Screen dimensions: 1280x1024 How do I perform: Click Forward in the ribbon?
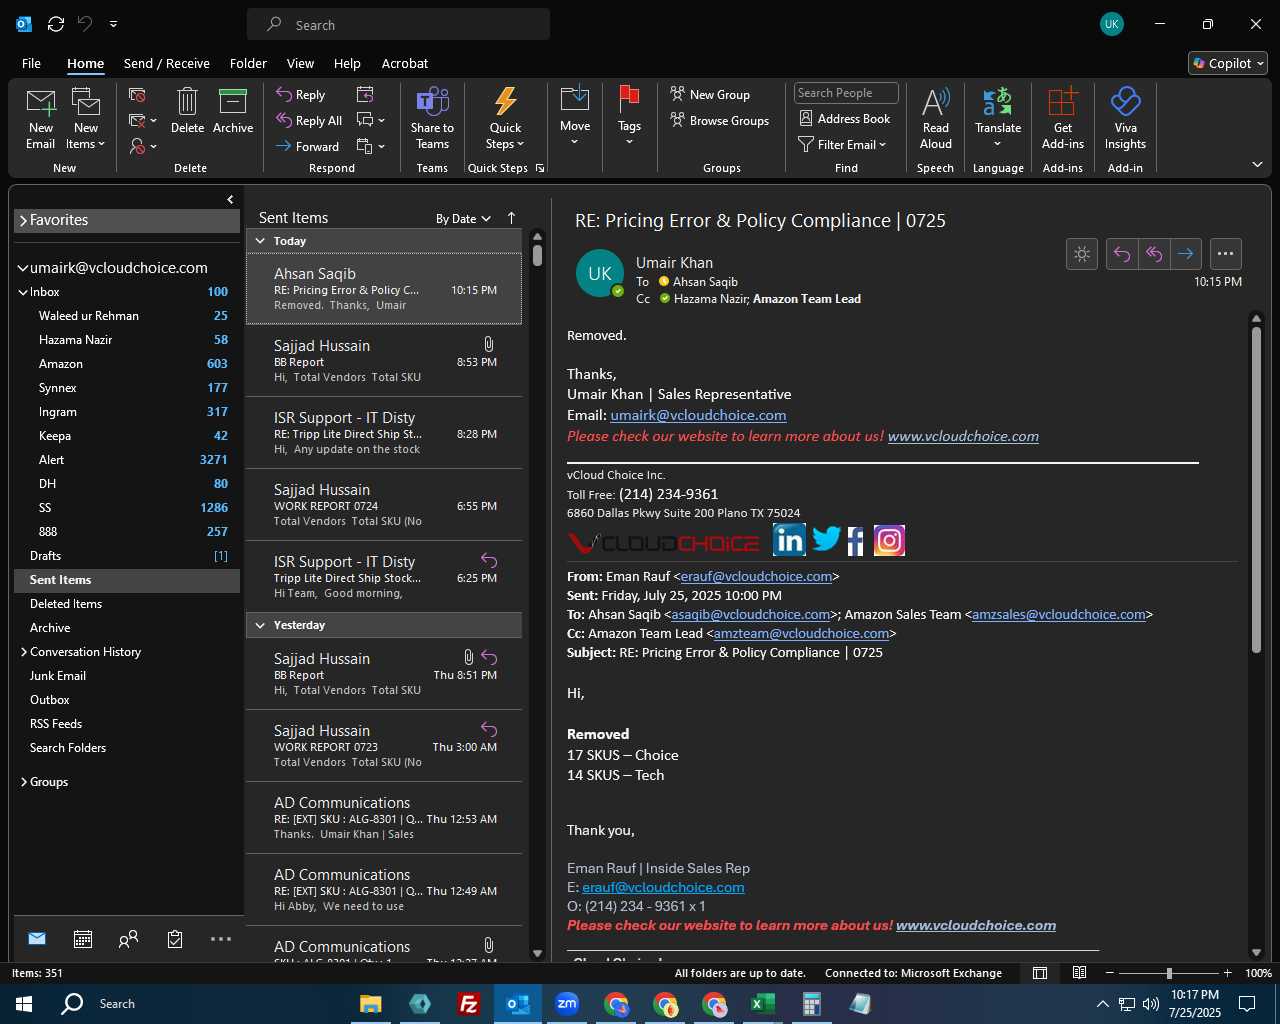point(308,146)
